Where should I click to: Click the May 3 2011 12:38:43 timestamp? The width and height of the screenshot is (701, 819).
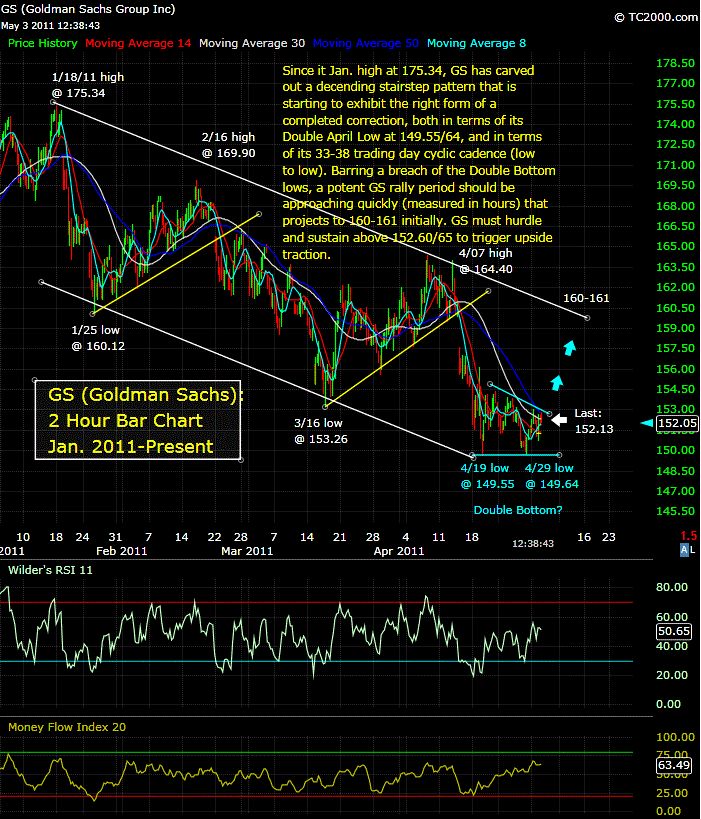point(50,26)
